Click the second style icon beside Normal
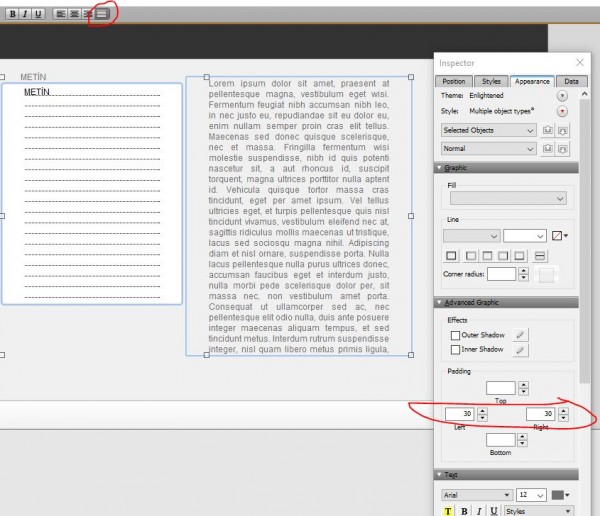The width and height of the screenshot is (600, 516). (x=562, y=149)
